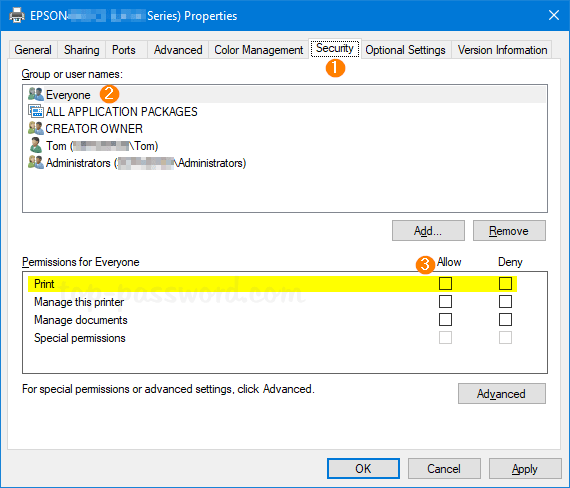Select the Everyone group icon
Image resolution: width=570 pixels, height=488 pixels.
[36, 94]
